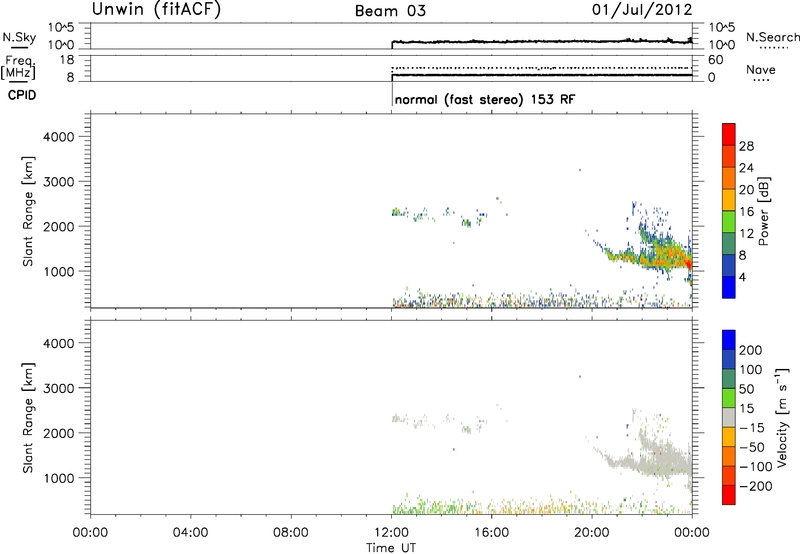Click the 'Beam 03' heading
The image size is (800, 554).
pyautogui.click(x=390, y=11)
